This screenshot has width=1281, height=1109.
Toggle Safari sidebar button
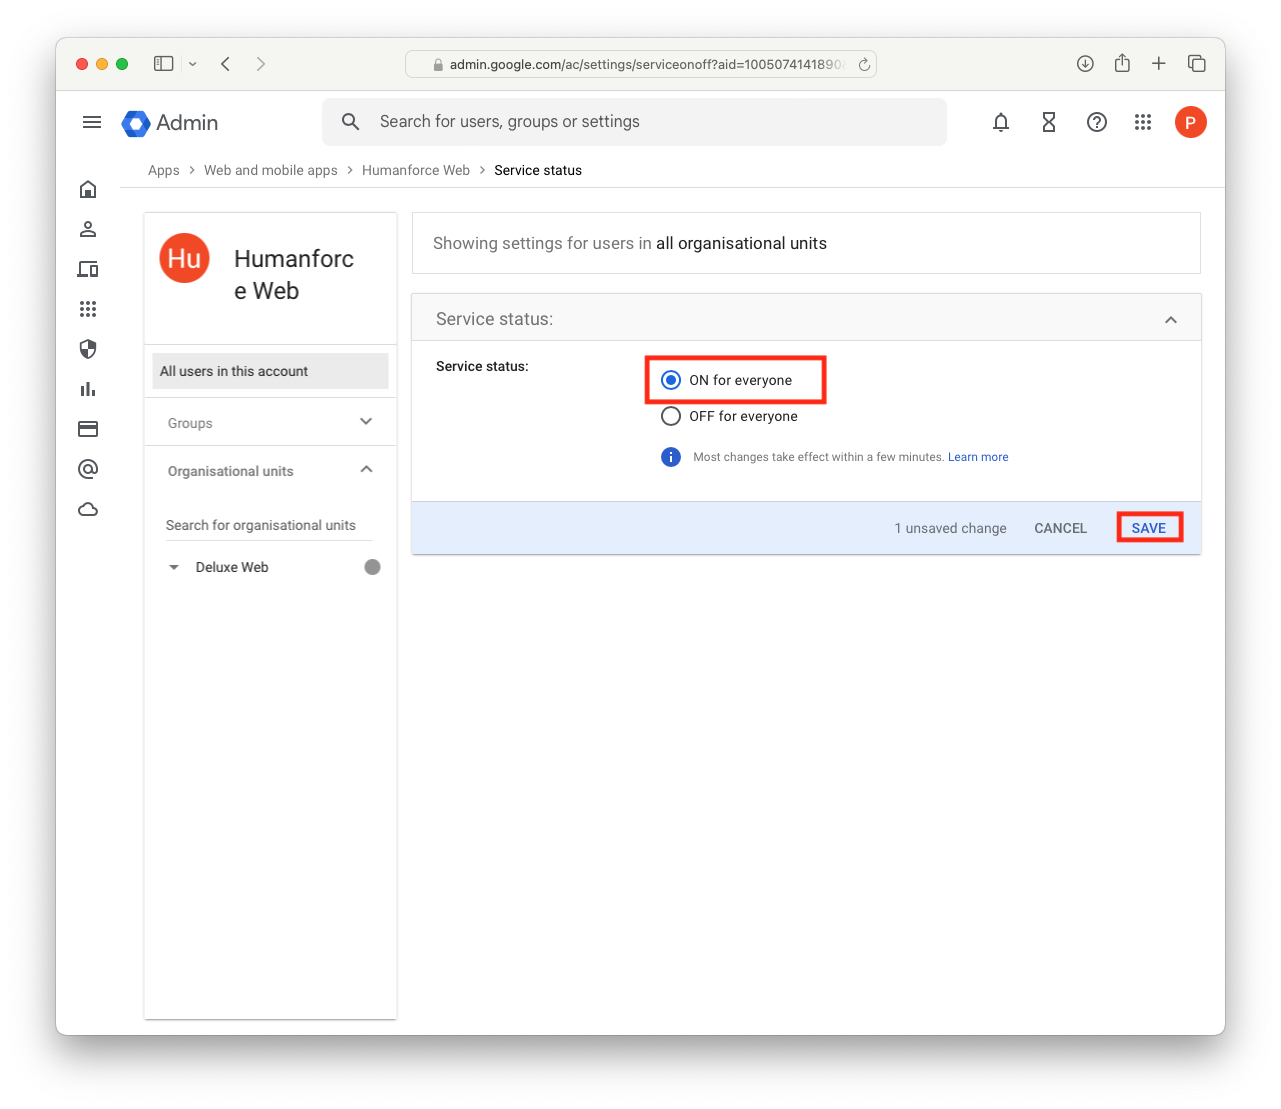click(164, 64)
